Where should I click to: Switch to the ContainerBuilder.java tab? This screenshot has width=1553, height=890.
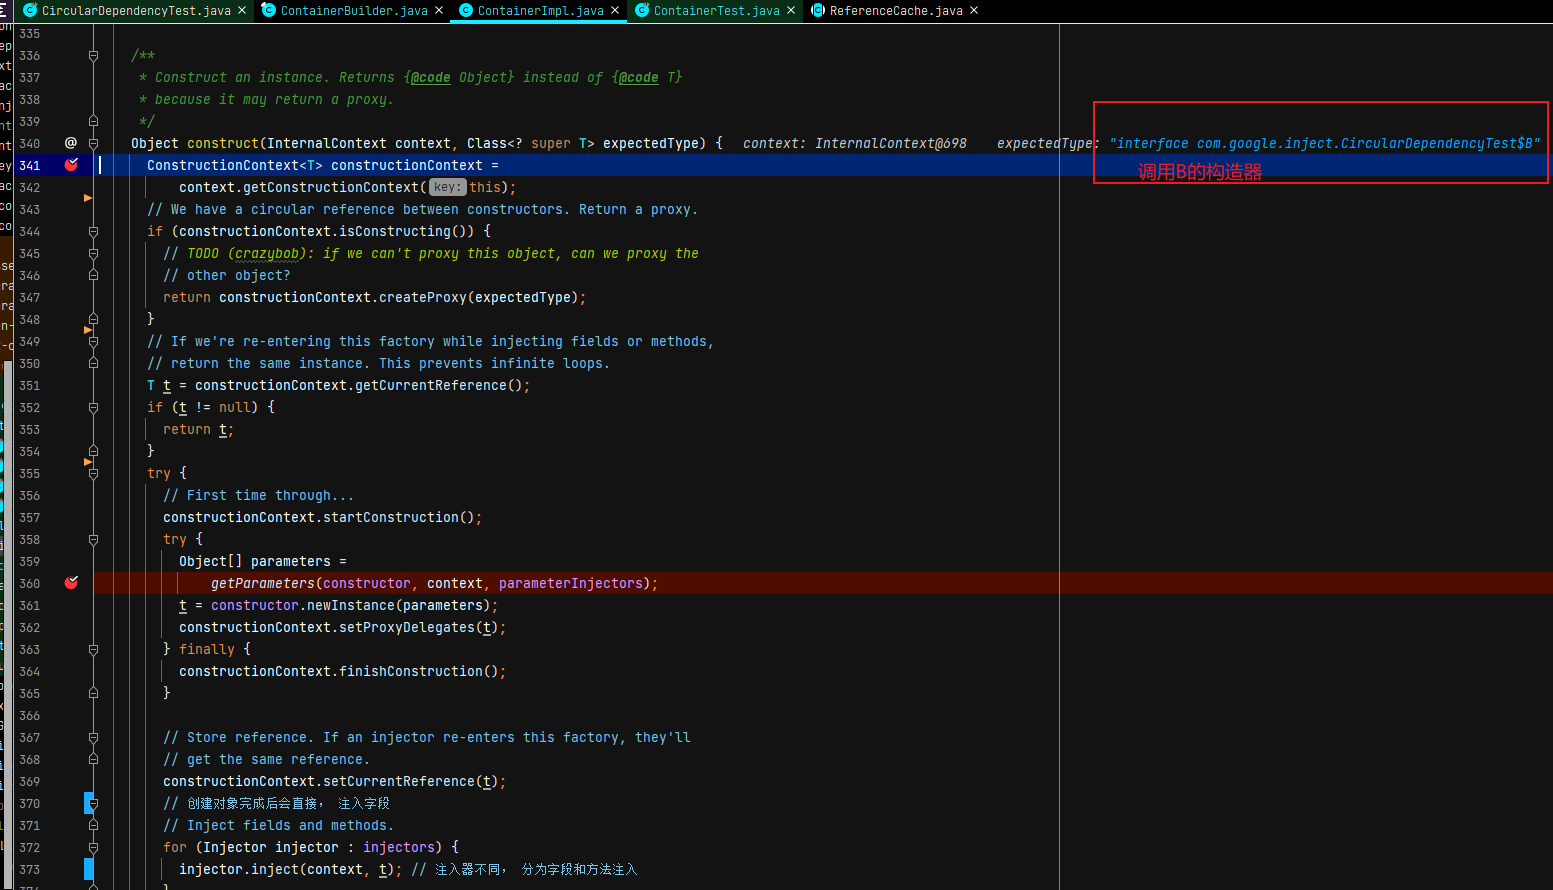click(354, 10)
